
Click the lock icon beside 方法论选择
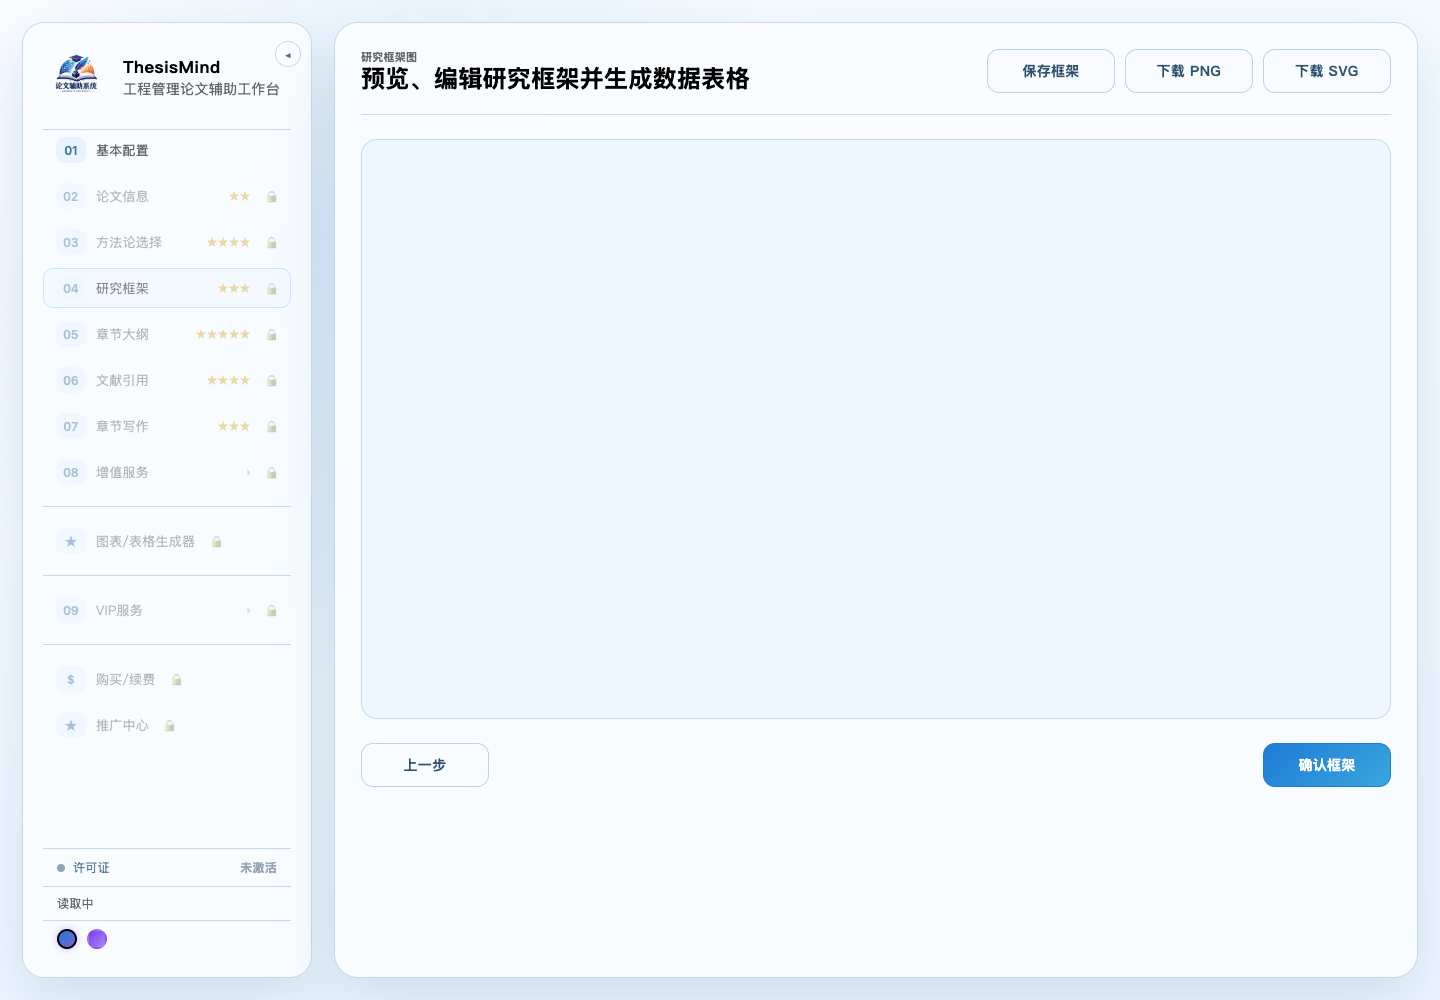coord(272,243)
